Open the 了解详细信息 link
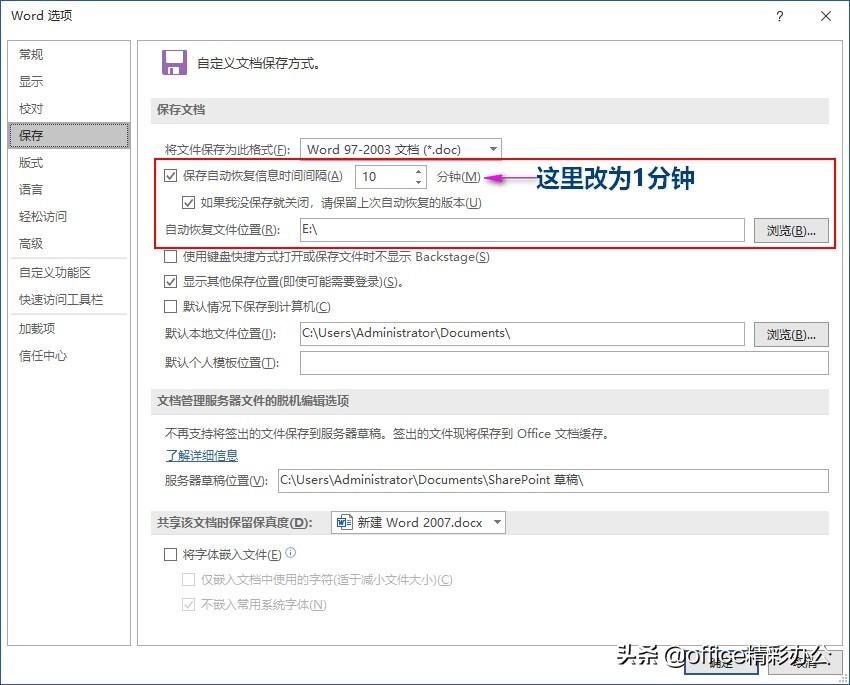Viewport: 850px width, 685px height. point(202,455)
